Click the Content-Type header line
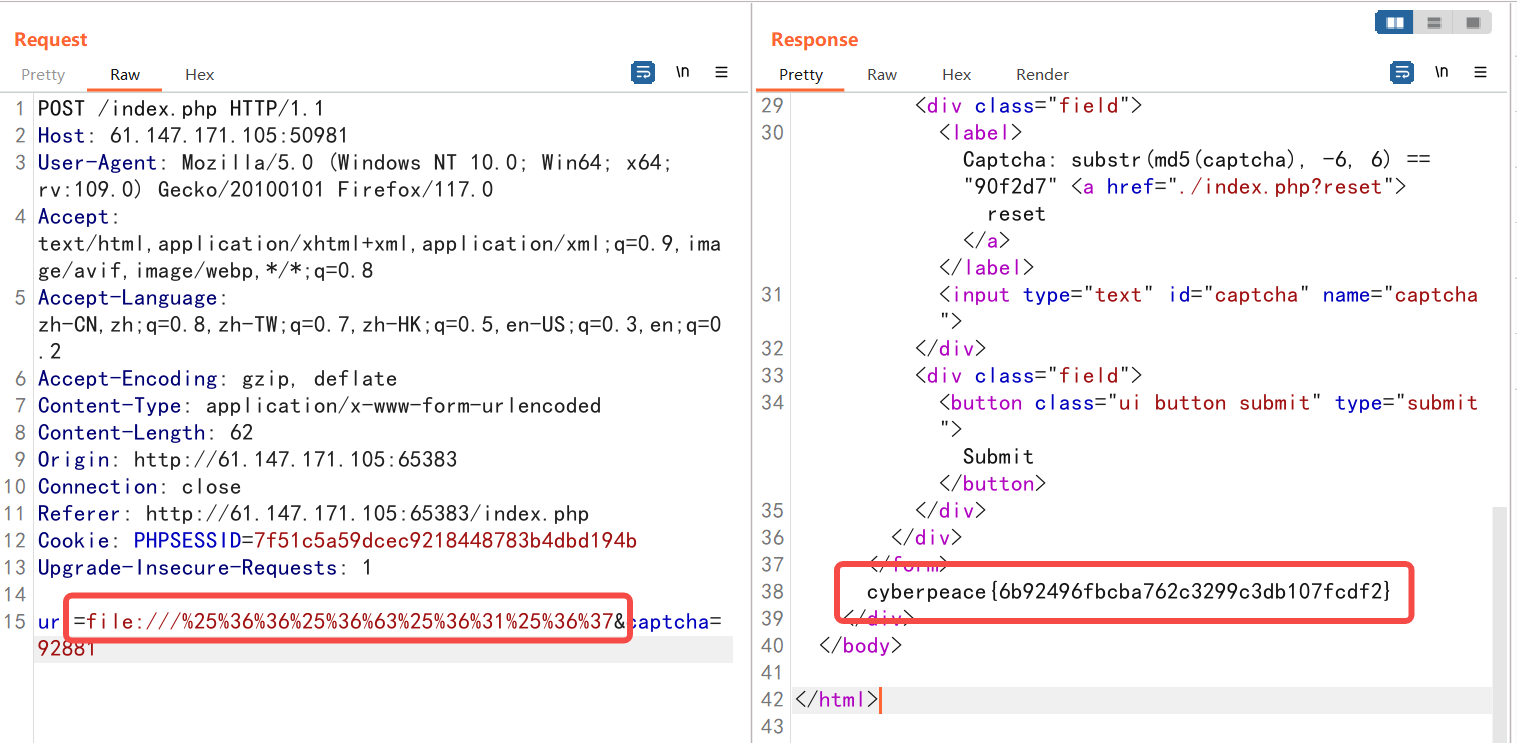The width and height of the screenshot is (1517, 743). click(x=319, y=406)
